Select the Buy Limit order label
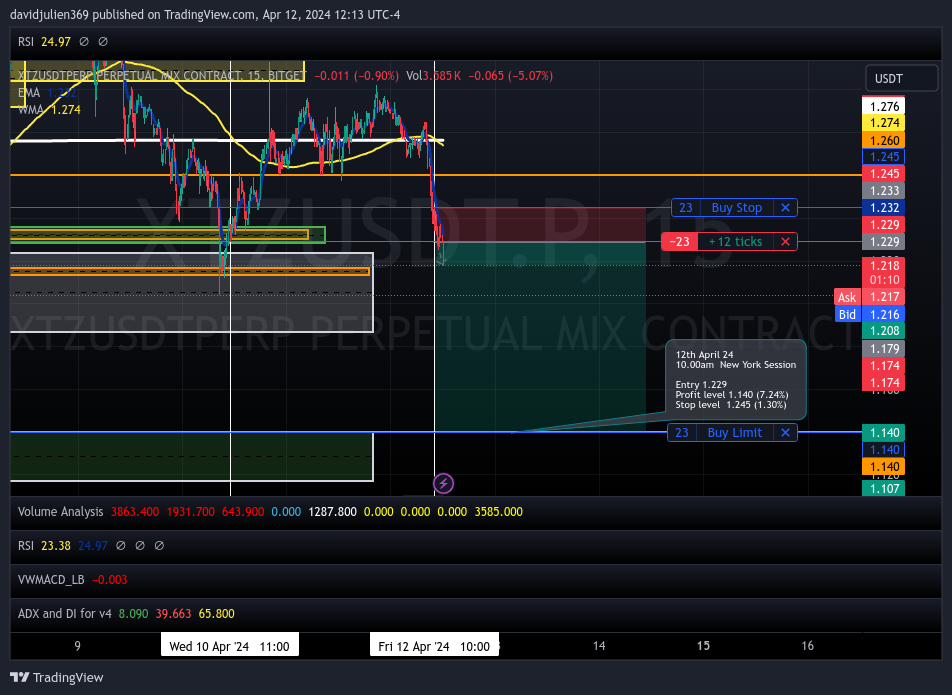Image resolution: width=952 pixels, height=695 pixels. point(734,433)
